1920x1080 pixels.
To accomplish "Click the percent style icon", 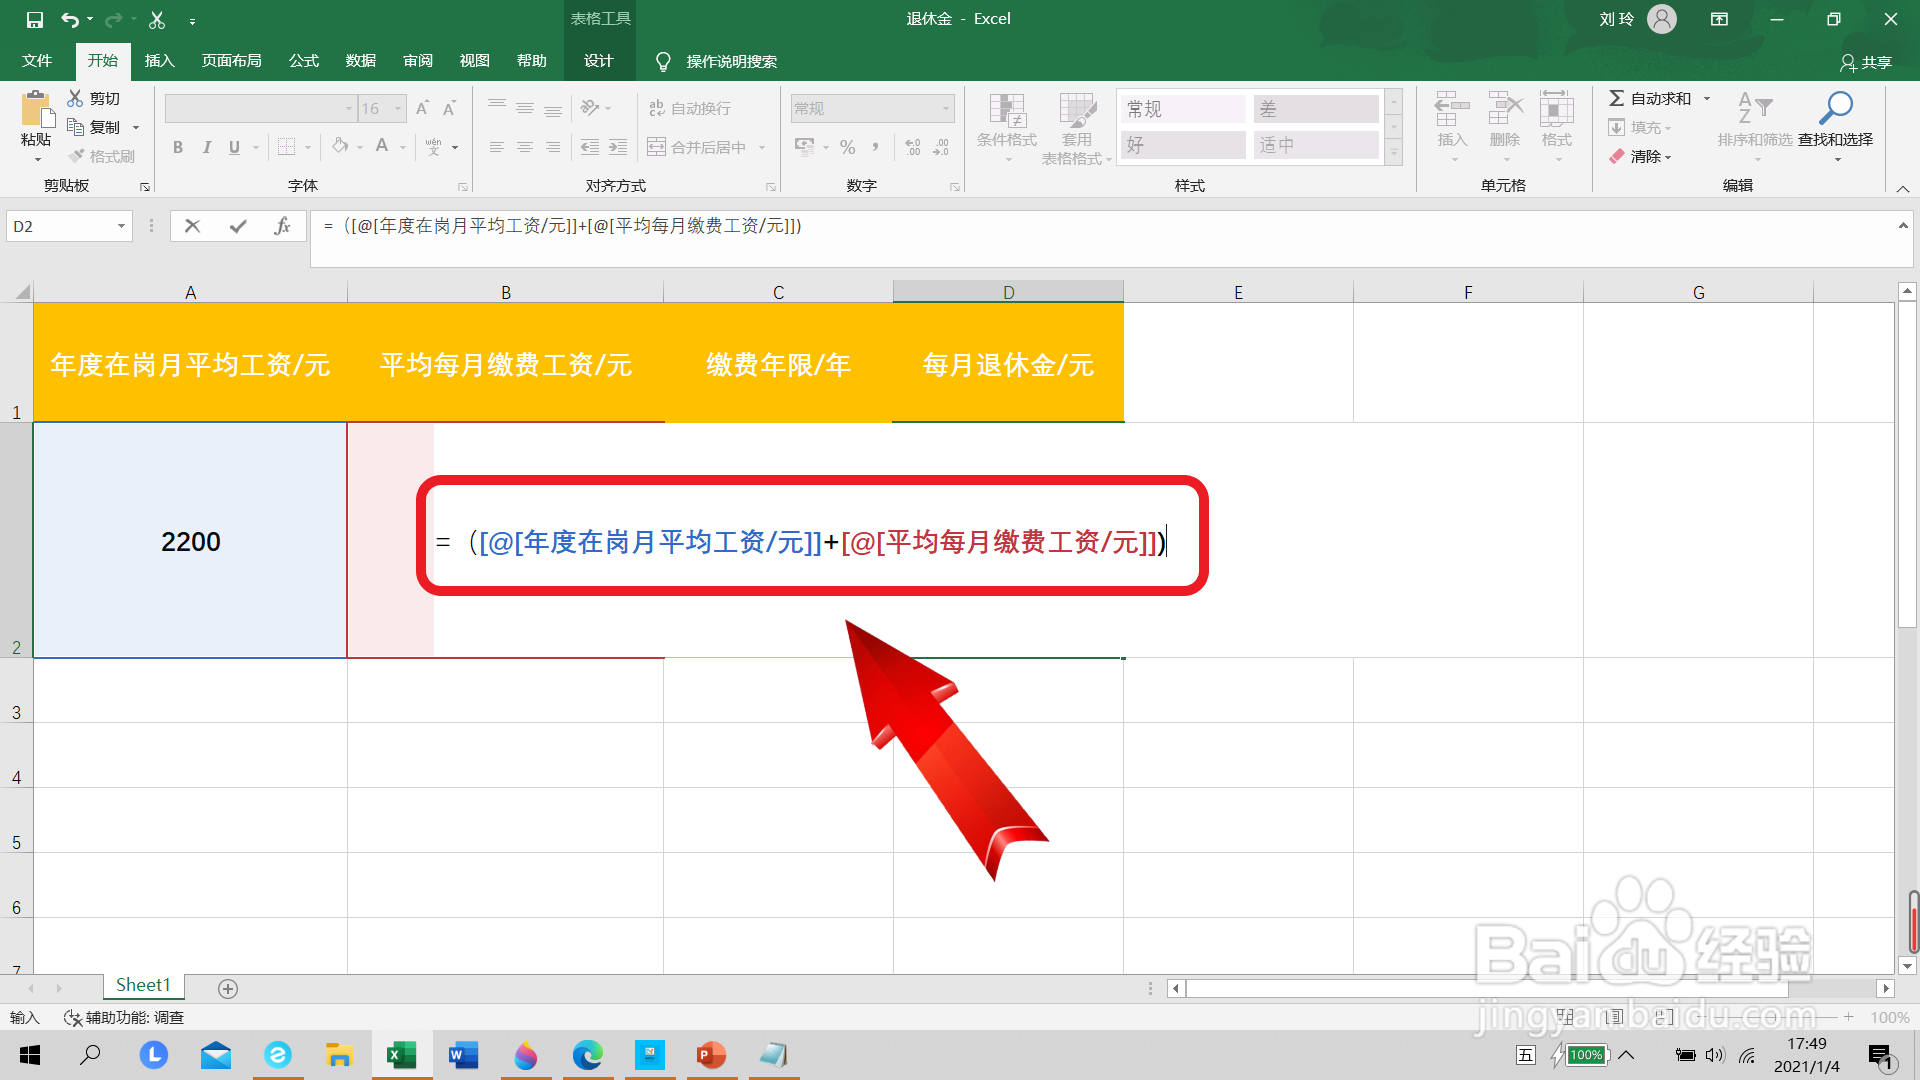I will coord(848,147).
